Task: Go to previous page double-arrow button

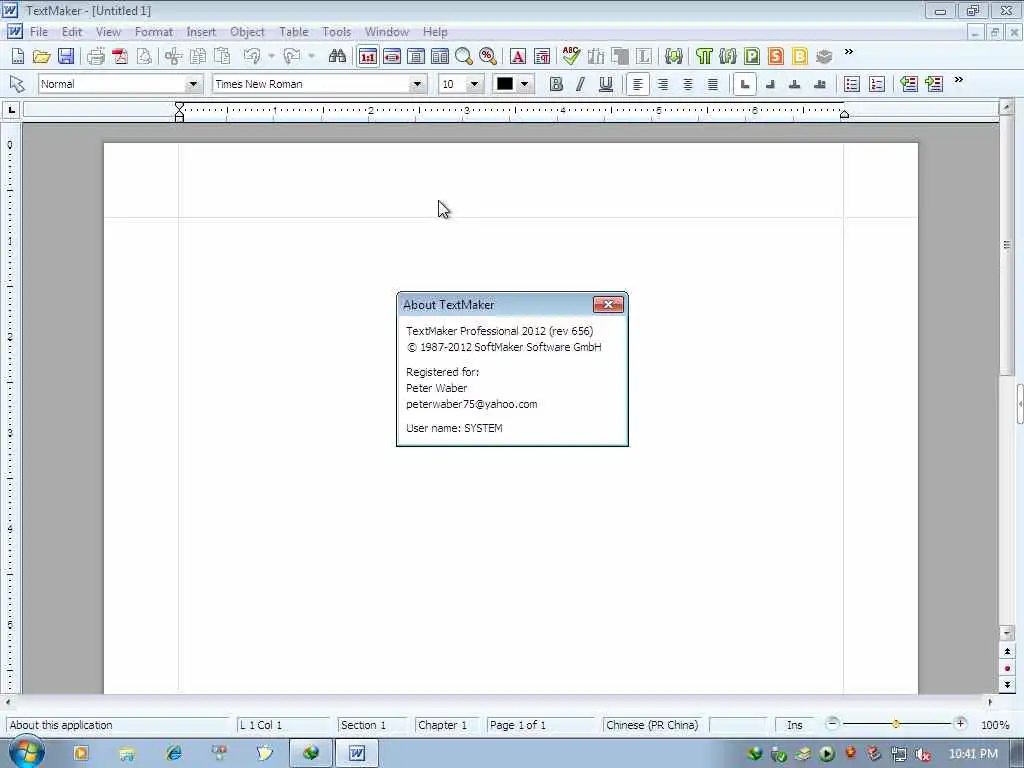Action: coord(1007,652)
